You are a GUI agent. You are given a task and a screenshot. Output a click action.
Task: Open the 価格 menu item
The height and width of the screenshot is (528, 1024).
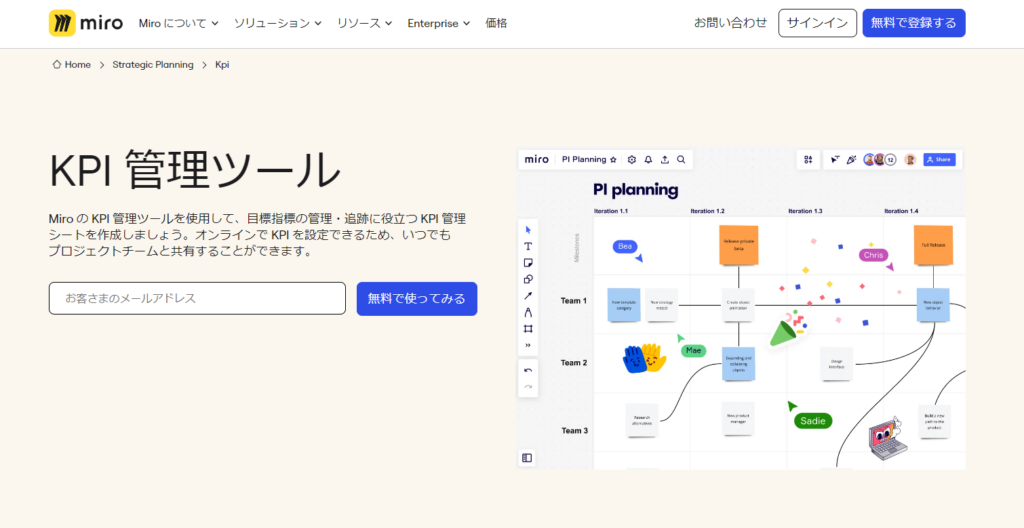(x=496, y=23)
